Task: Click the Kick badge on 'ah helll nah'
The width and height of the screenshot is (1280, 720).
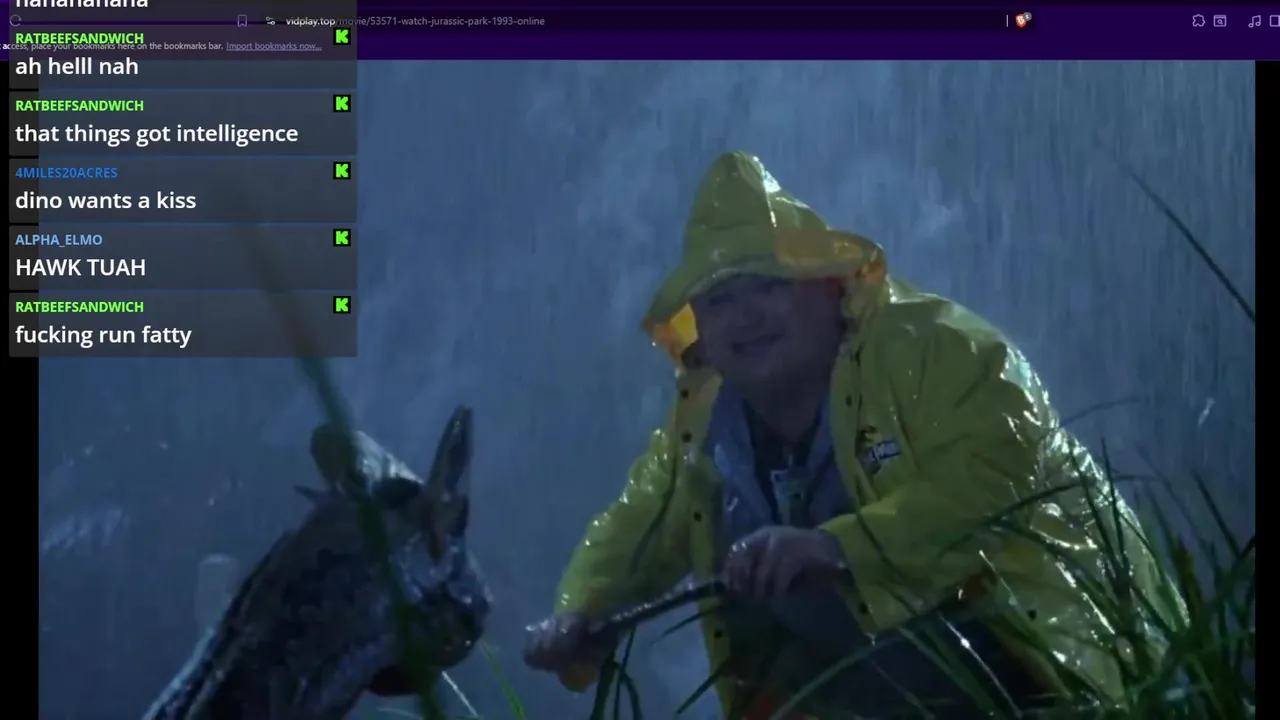Action: coord(342,37)
